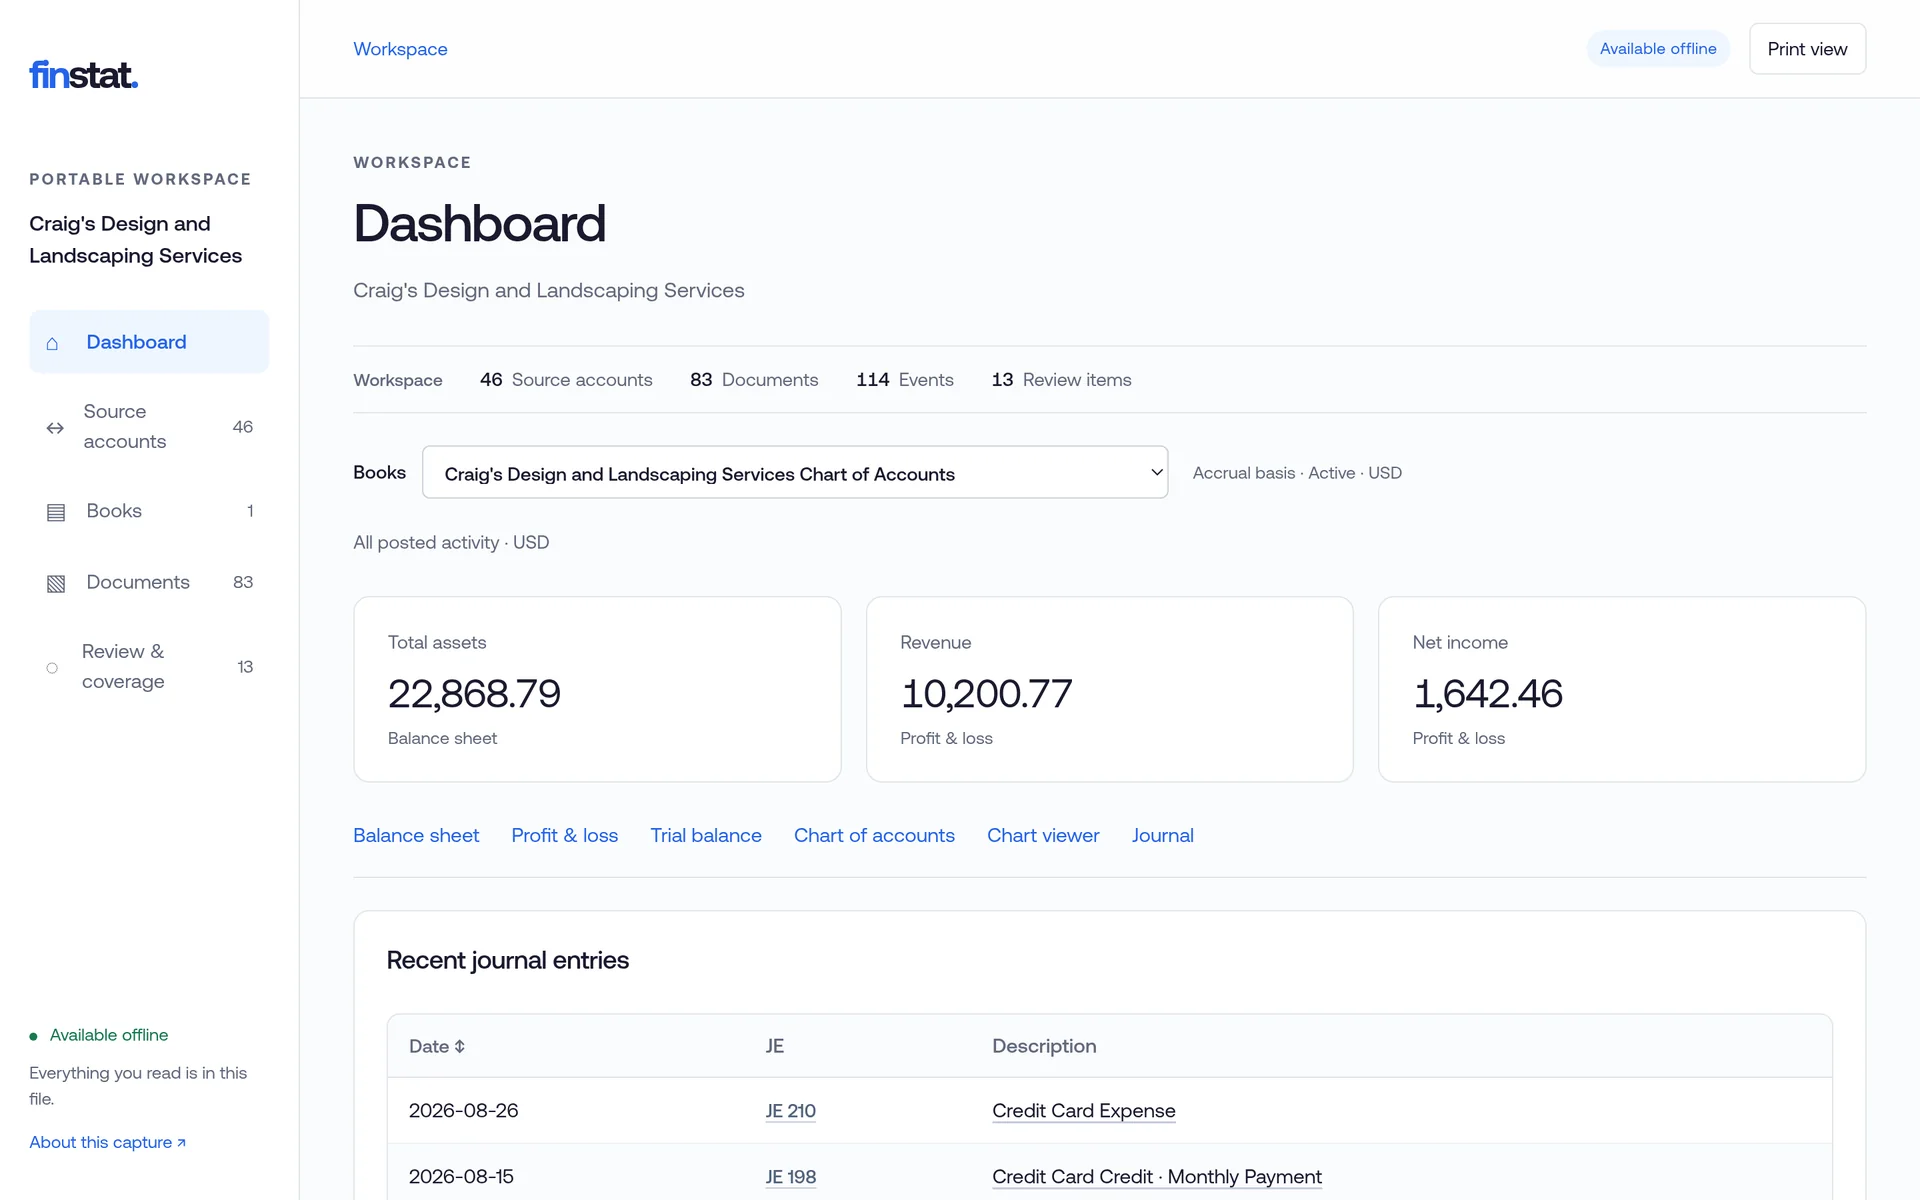Open Review & coverage in the sidebar
The width and height of the screenshot is (1920, 1200).
(149, 667)
